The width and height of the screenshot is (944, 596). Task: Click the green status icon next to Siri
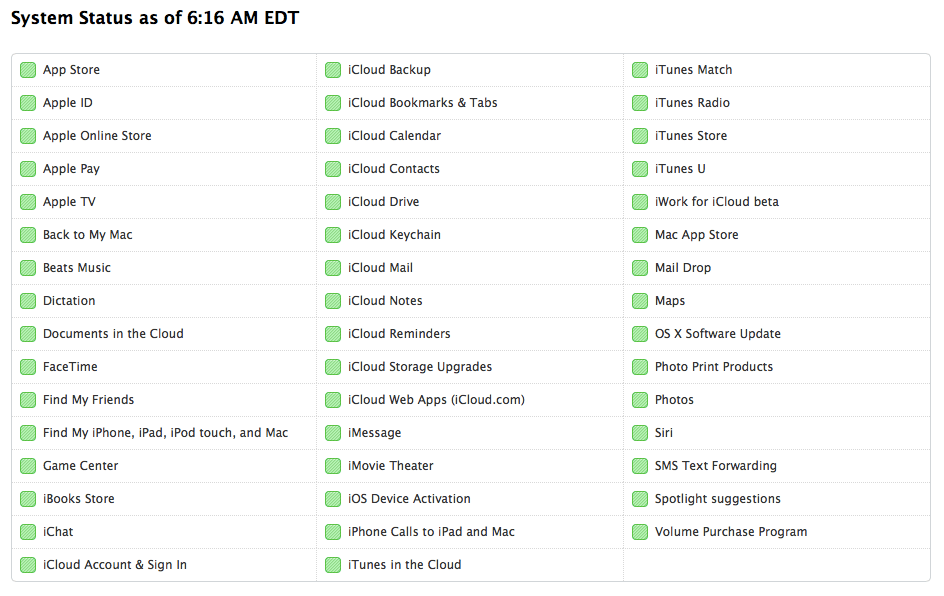click(x=640, y=433)
